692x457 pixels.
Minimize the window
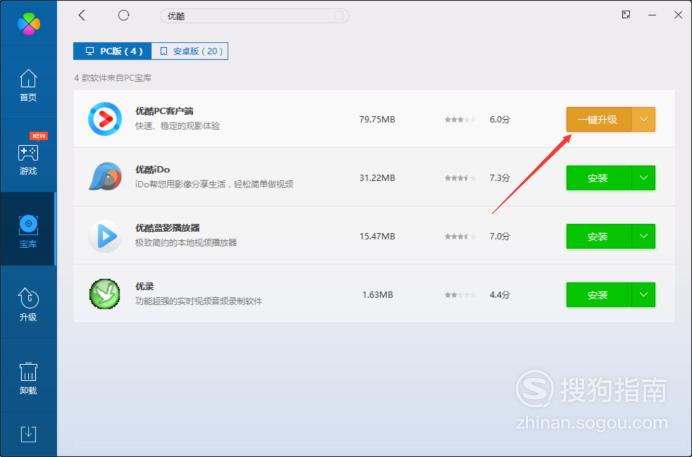[x=652, y=15]
